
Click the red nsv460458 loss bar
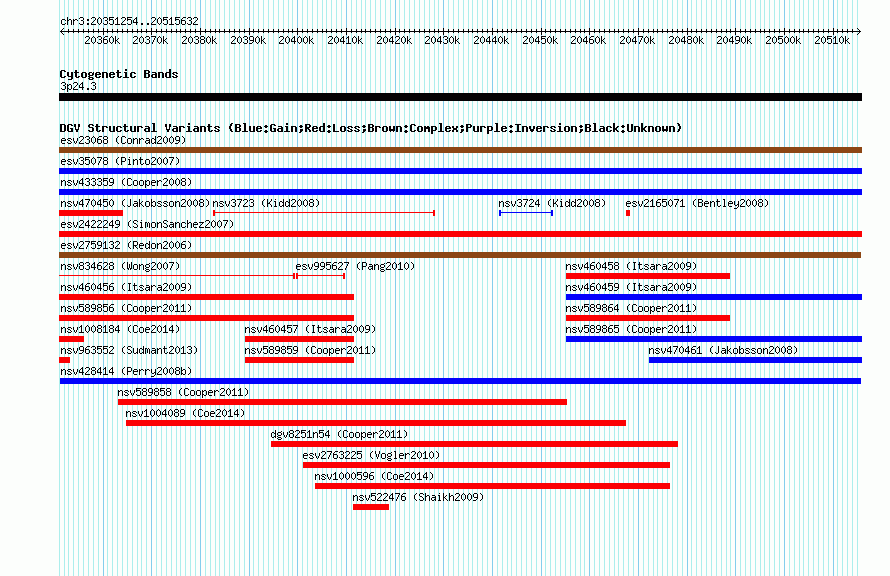[648, 276]
